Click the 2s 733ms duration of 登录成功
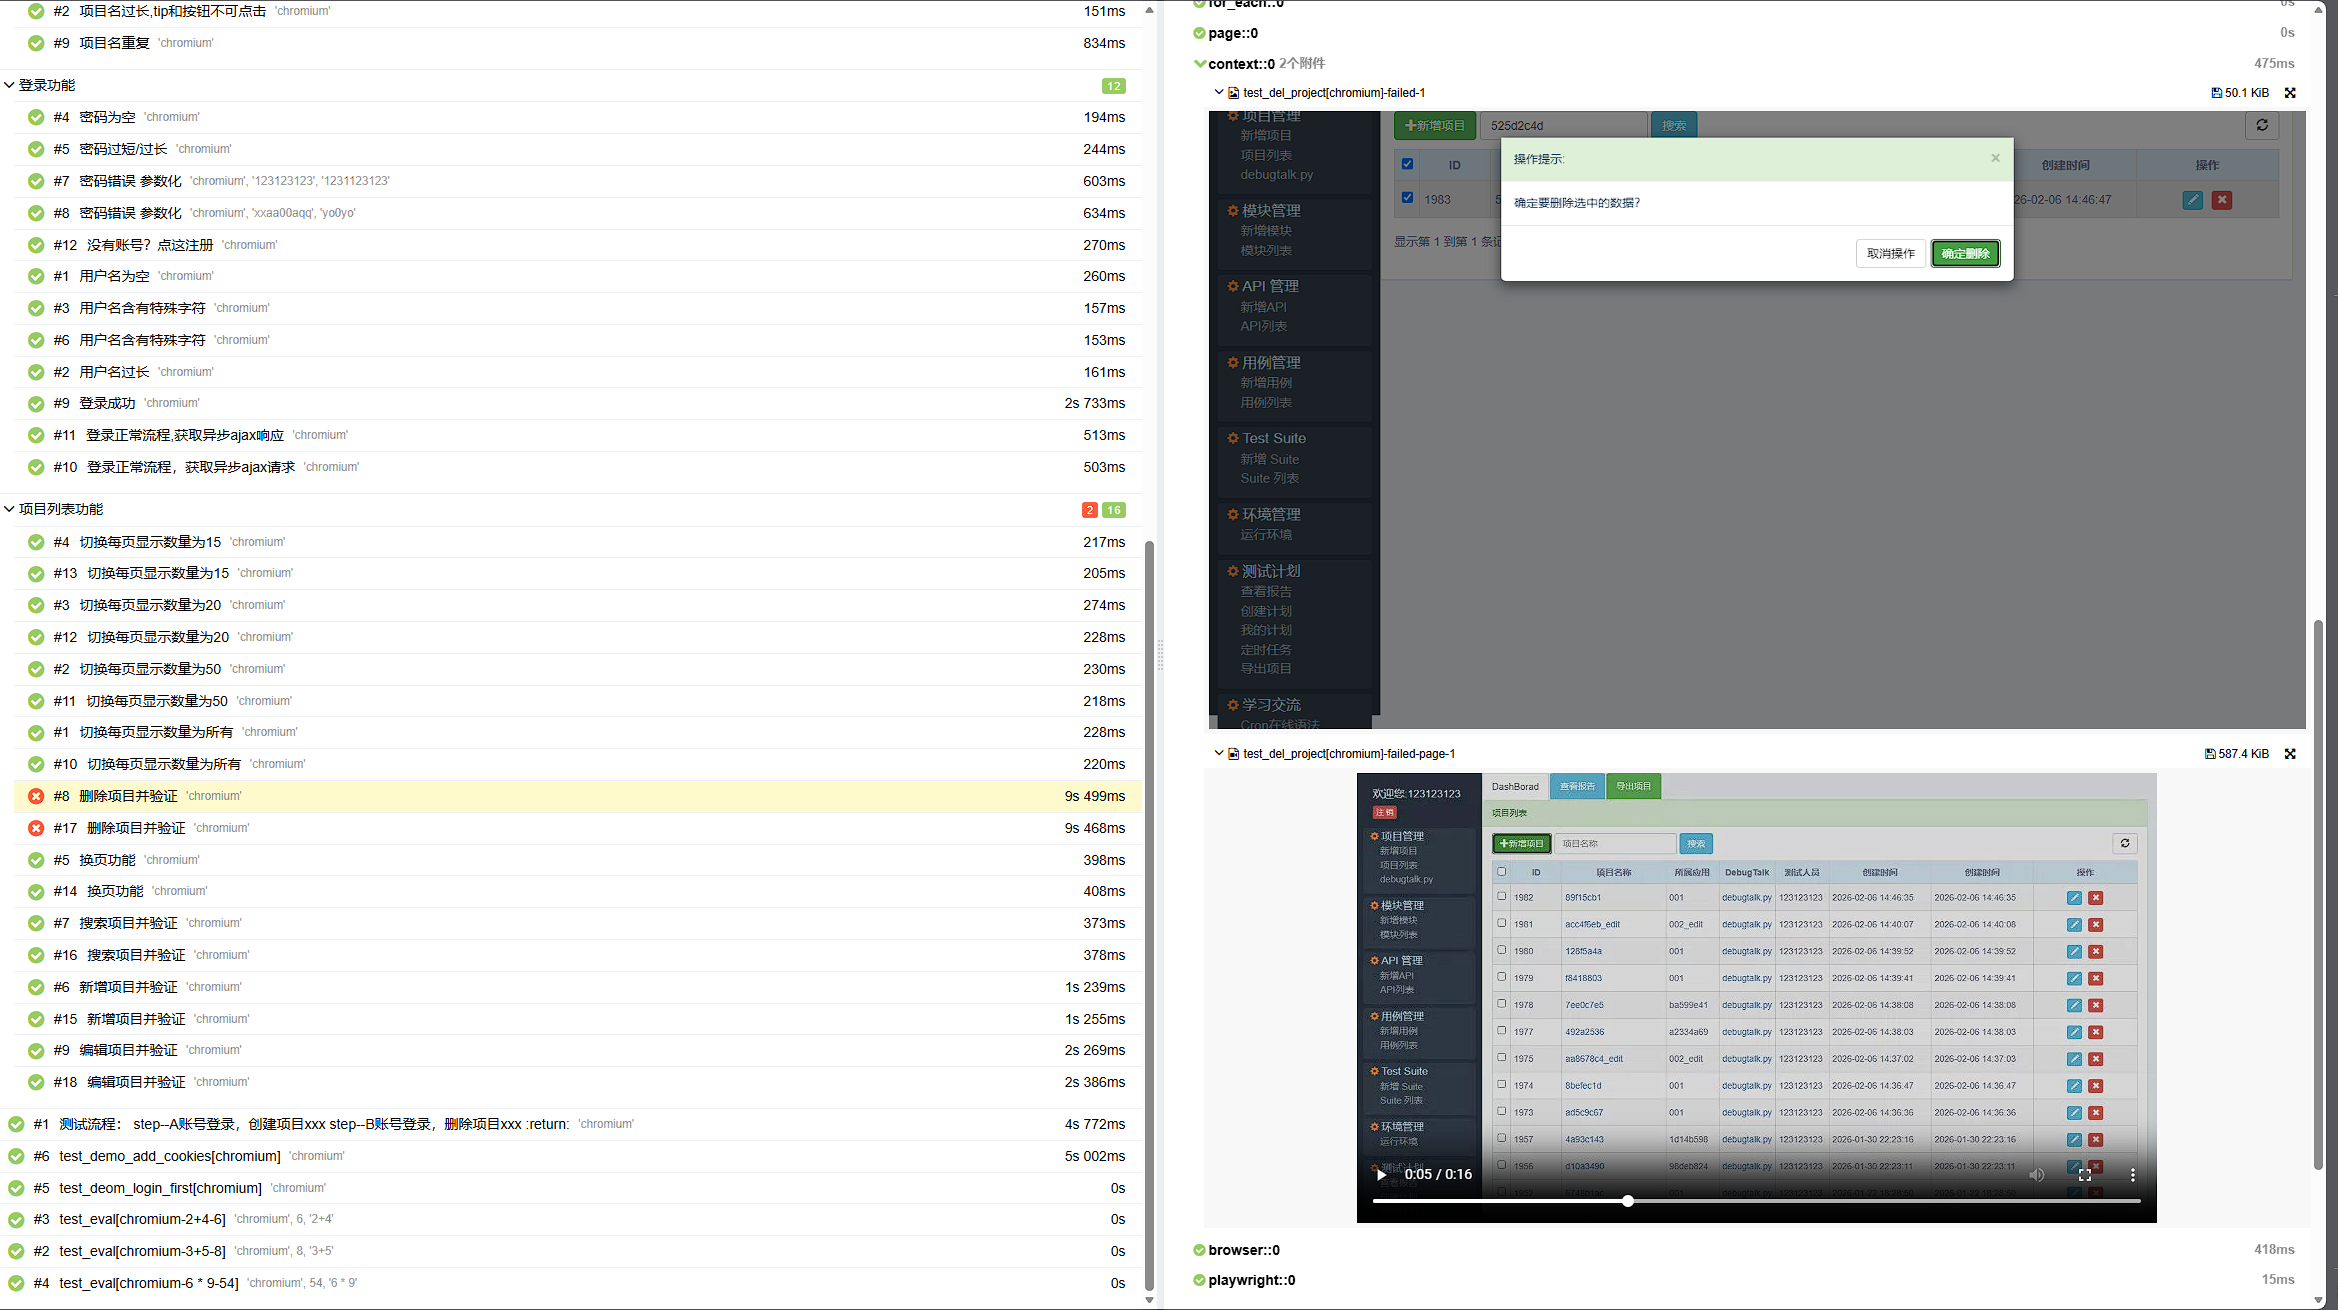The height and width of the screenshot is (1310, 2338). click(x=1095, y=403)
